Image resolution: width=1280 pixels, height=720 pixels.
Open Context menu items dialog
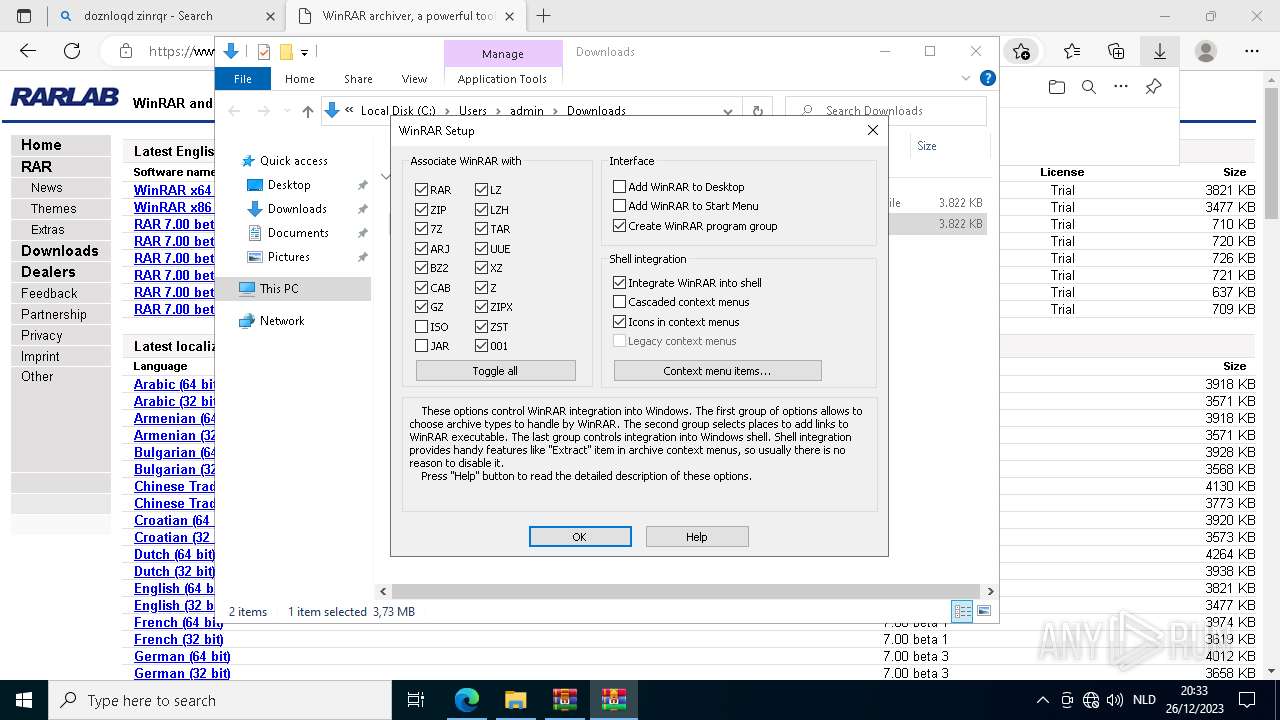click(717, 371)
